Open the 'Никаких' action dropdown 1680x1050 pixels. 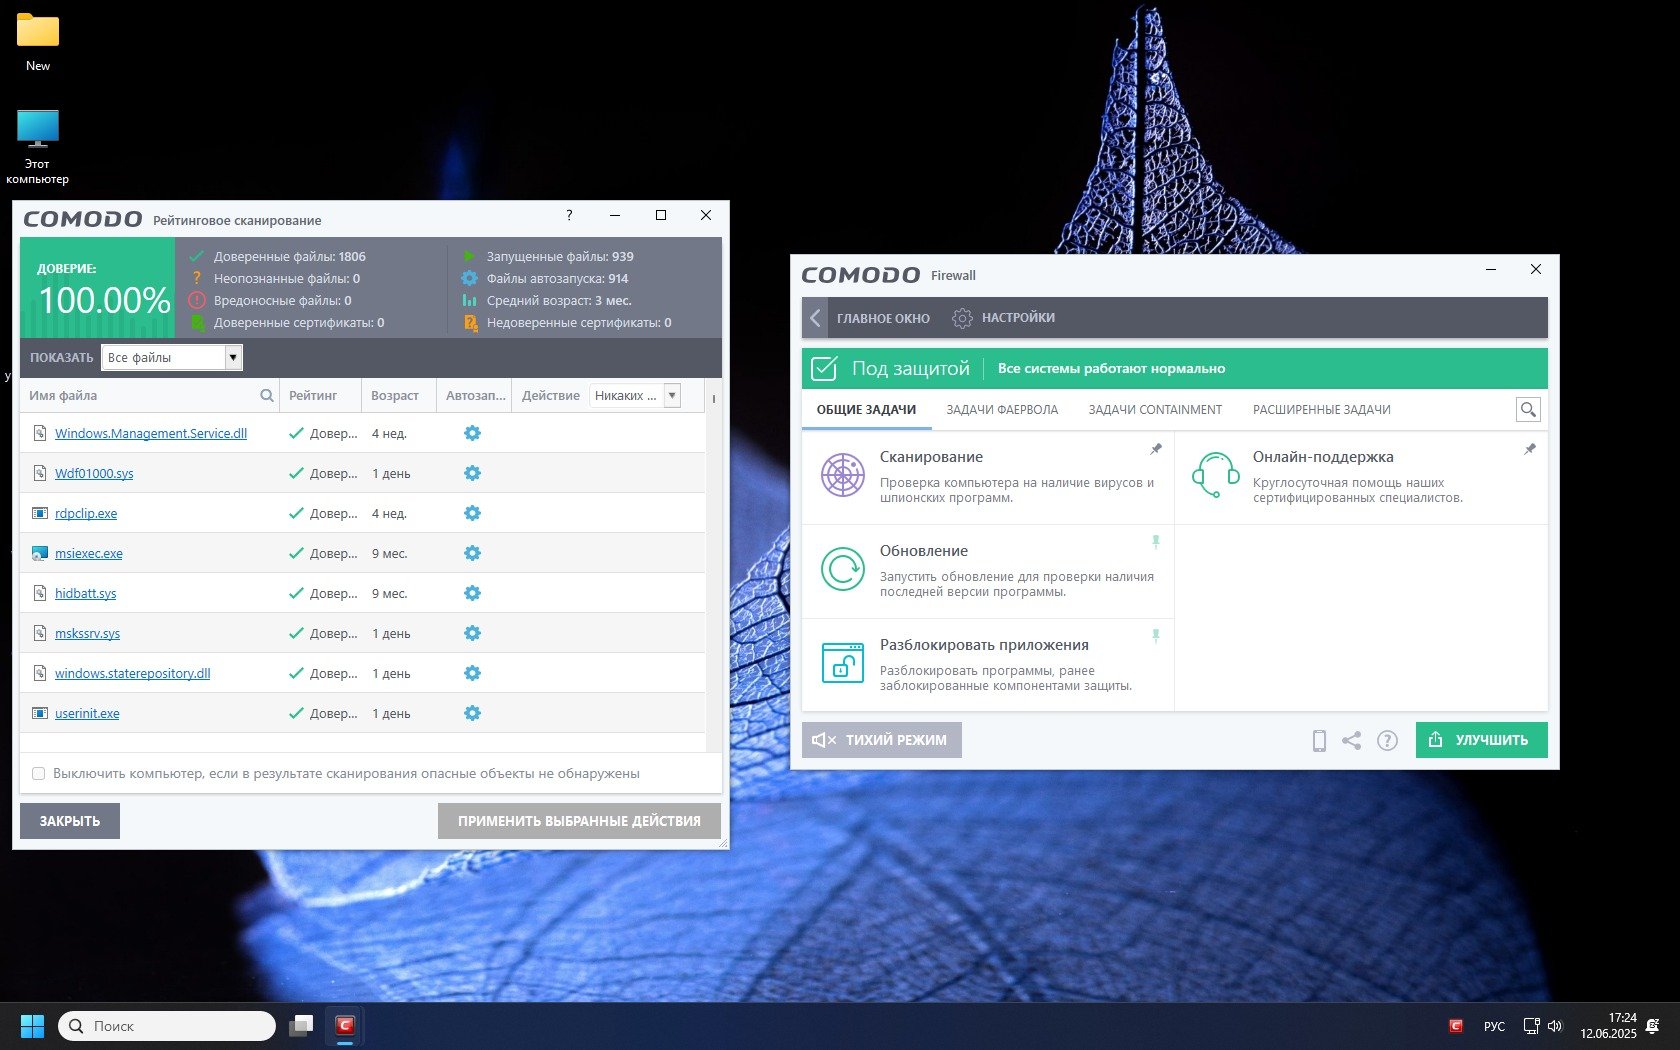pos(672,395)
